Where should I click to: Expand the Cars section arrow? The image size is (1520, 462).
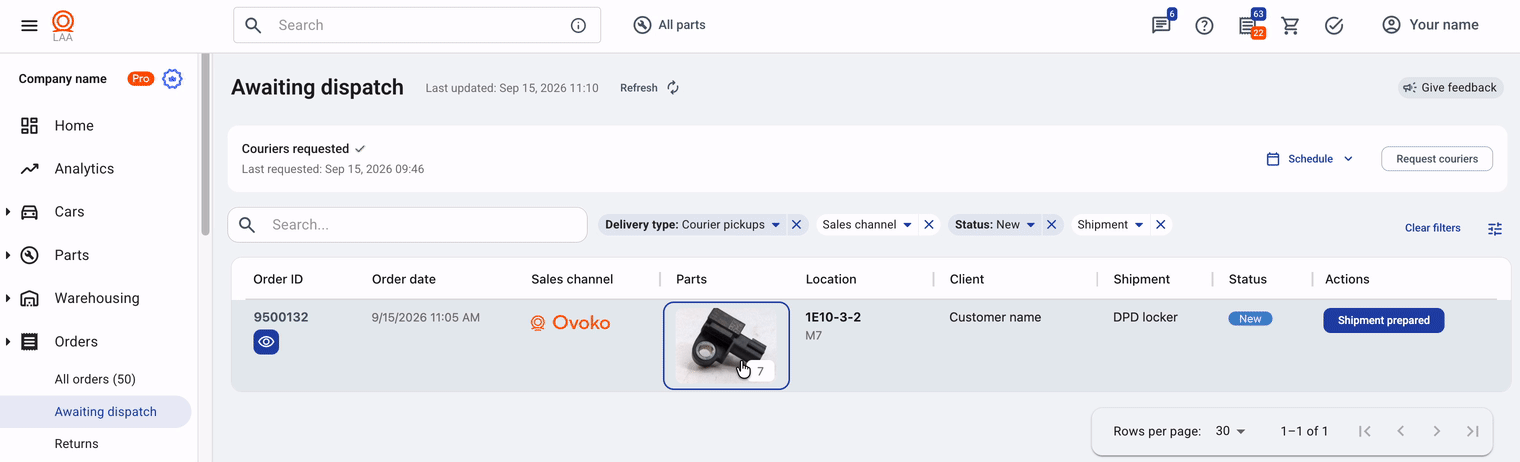click(8, 212)
